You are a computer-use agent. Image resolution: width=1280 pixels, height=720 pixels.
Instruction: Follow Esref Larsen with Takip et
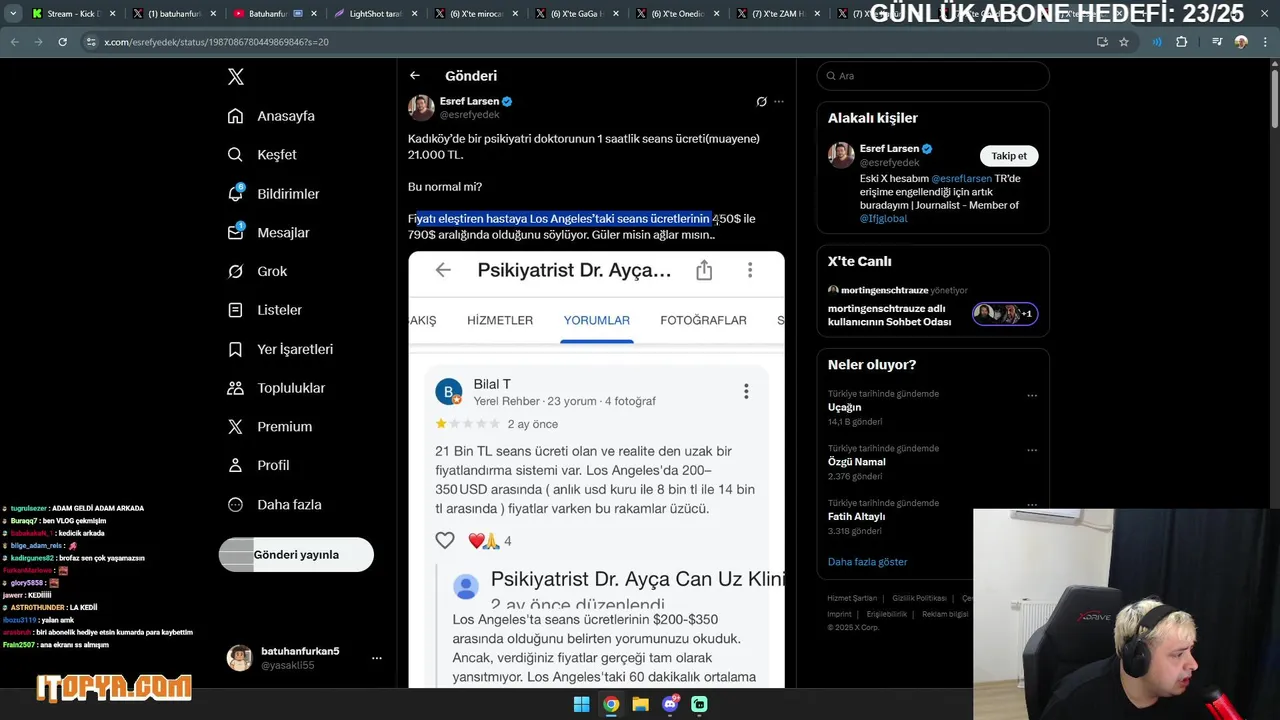(1009, 156)
